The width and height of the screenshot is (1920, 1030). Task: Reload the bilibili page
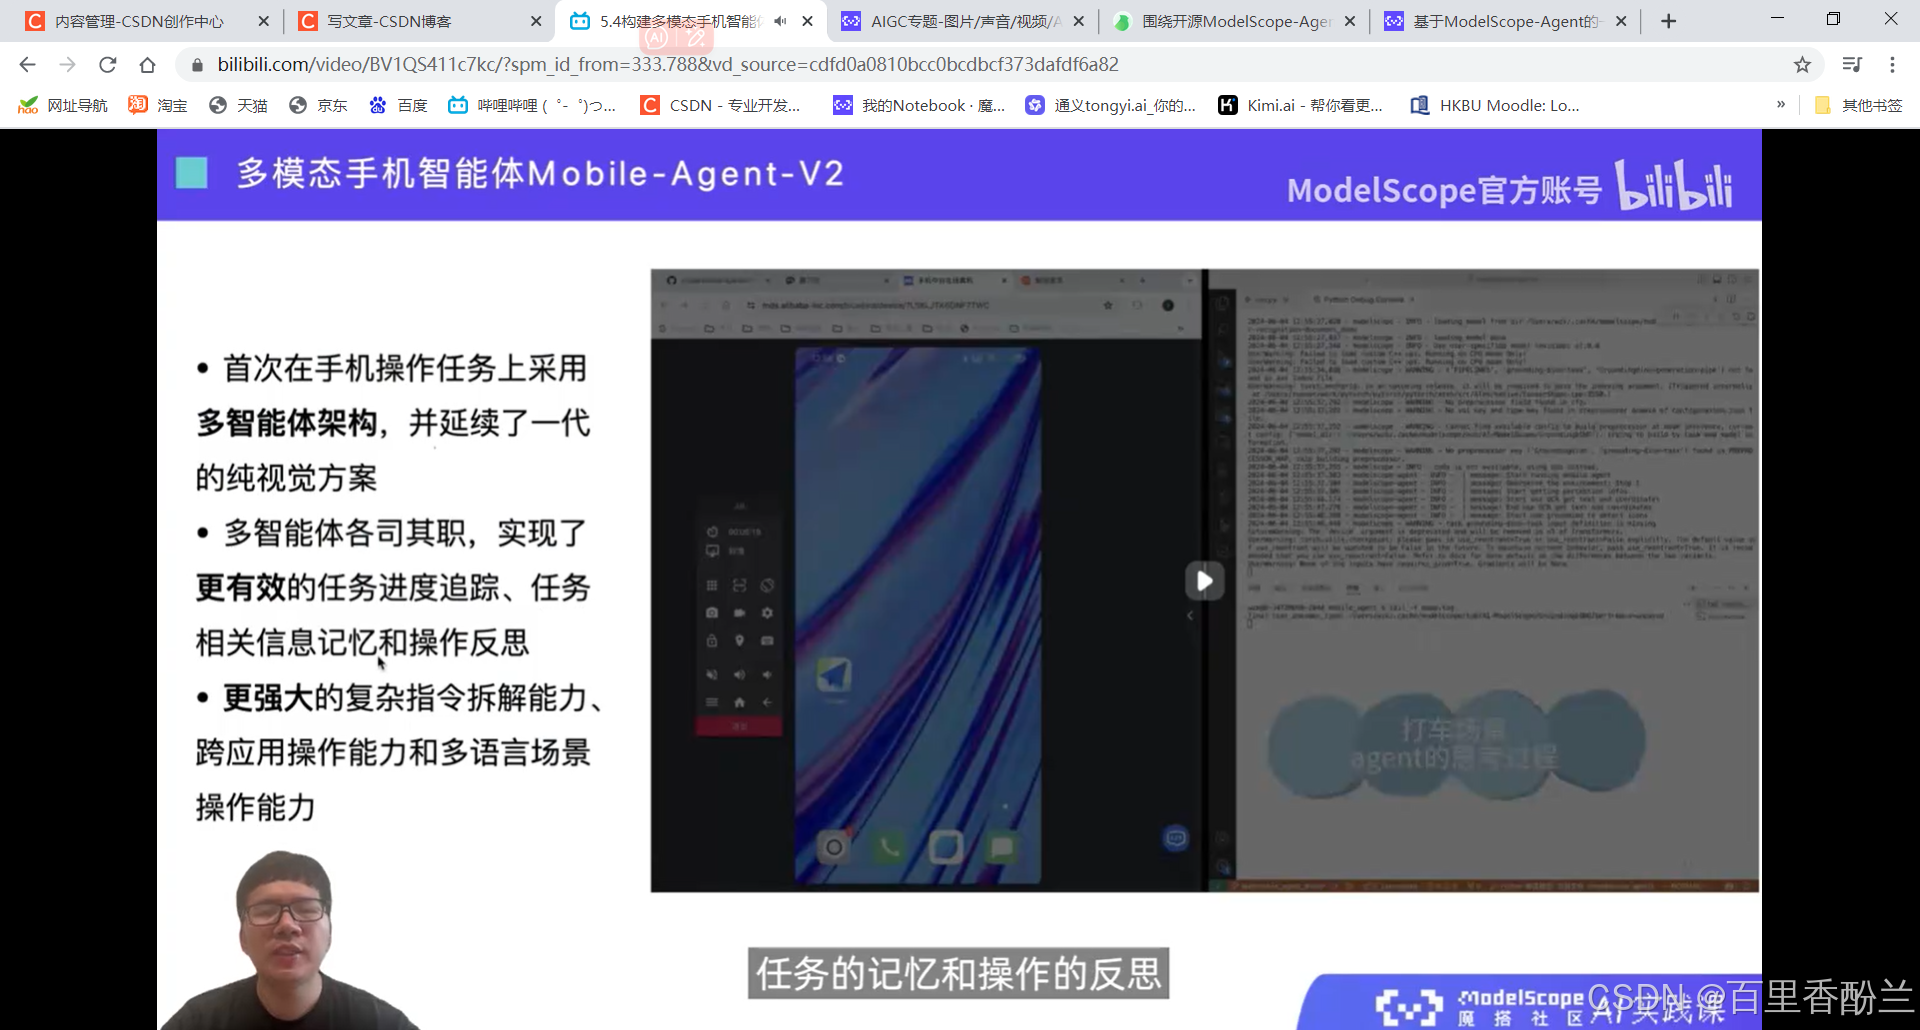tap(107, 65)
